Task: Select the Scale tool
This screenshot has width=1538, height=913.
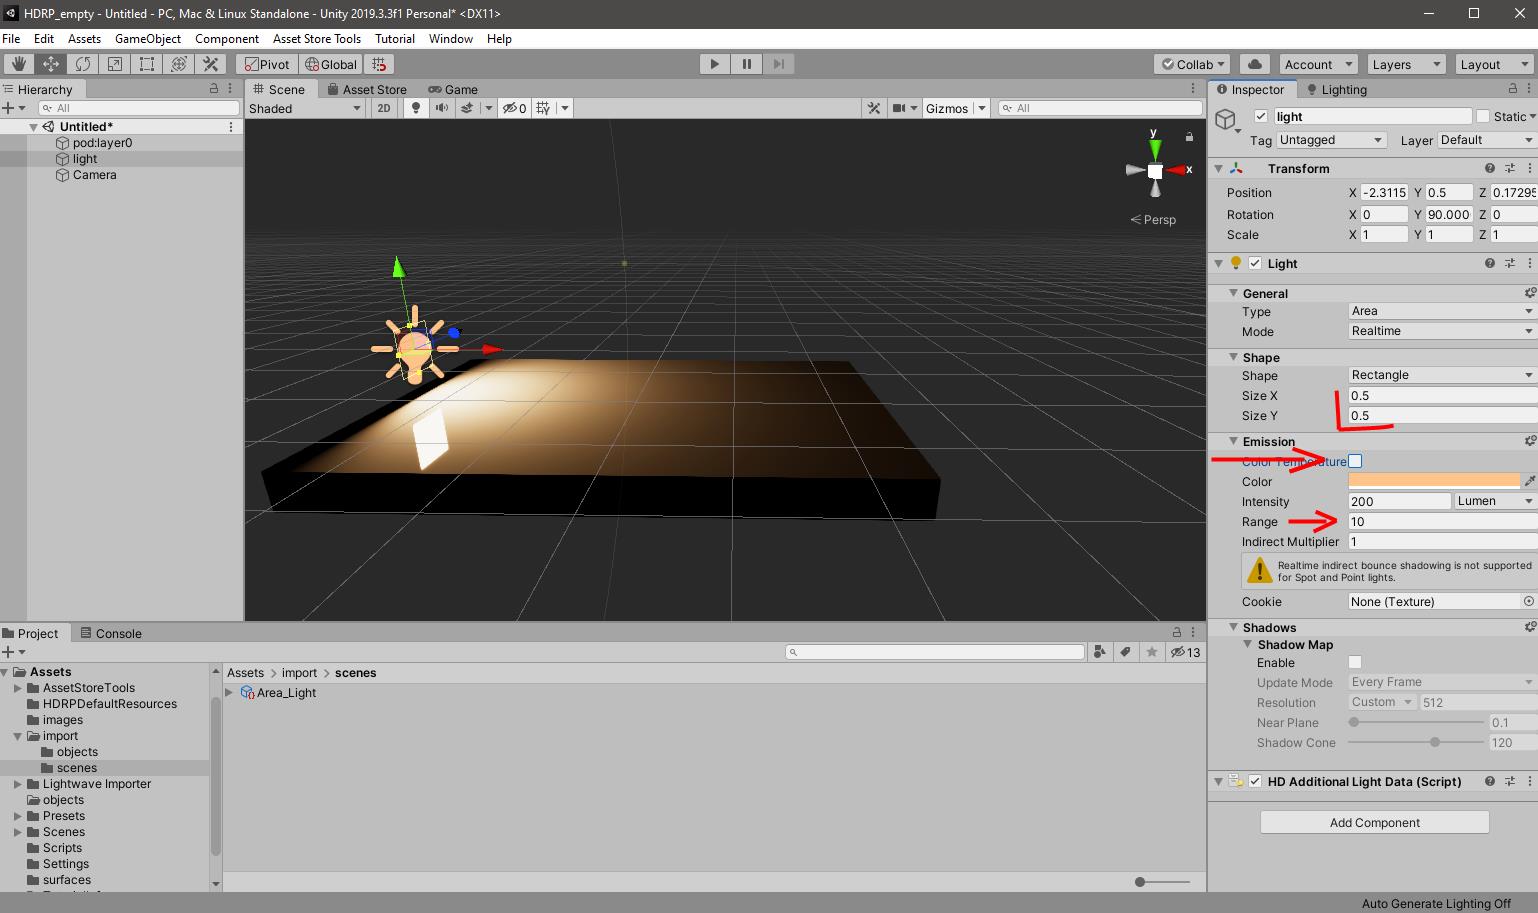Action: pos(114,64)
